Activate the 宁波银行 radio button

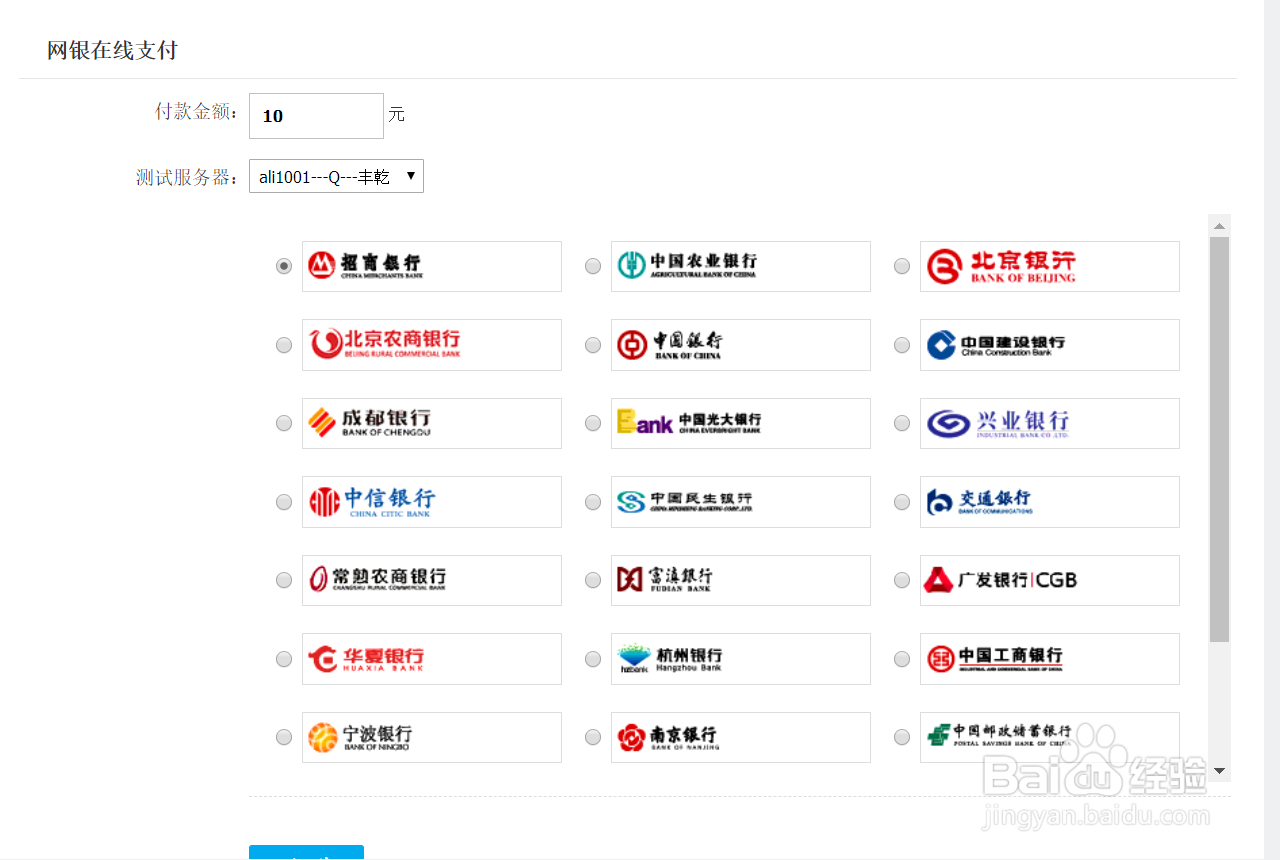[284, 737]
